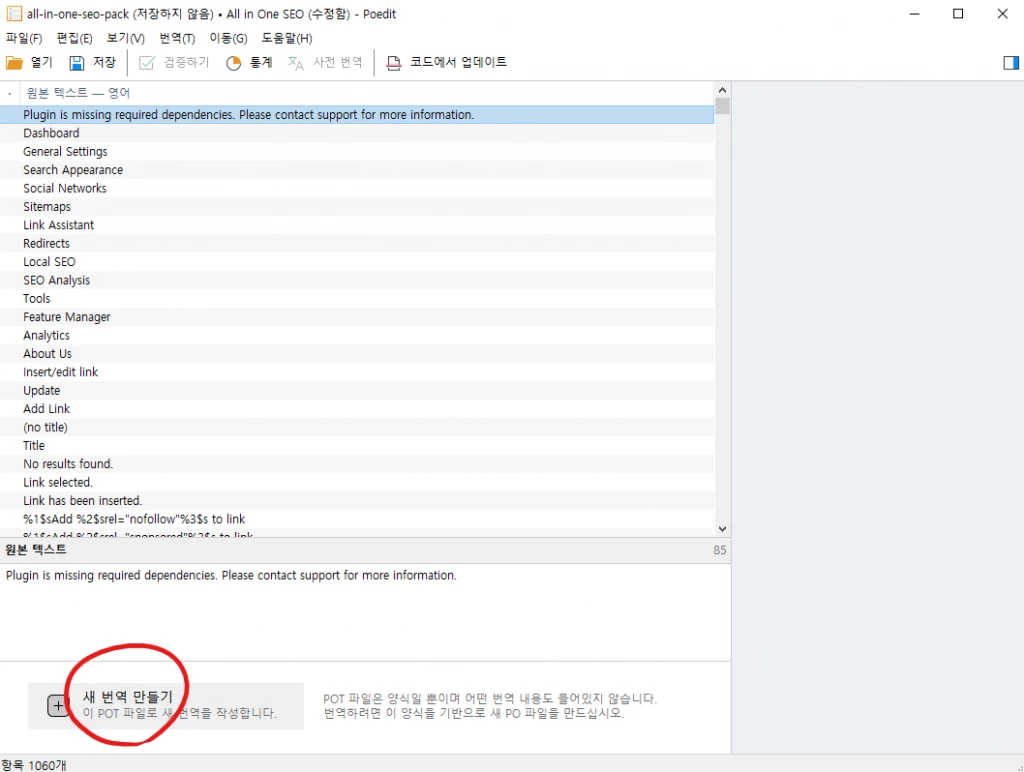
Task: Select the 'Insert/edit link' row
Action: point(357,372)
